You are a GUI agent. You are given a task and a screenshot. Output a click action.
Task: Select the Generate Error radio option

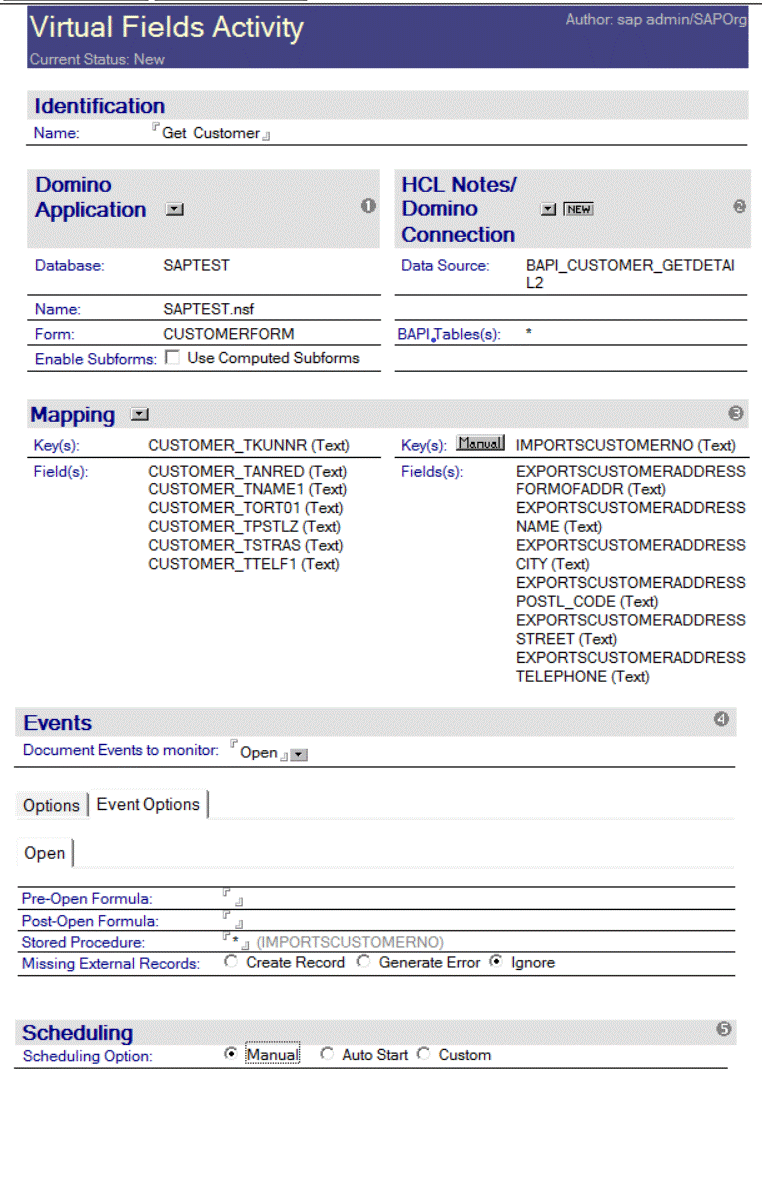pyautogui.click(x=364, y=962)
